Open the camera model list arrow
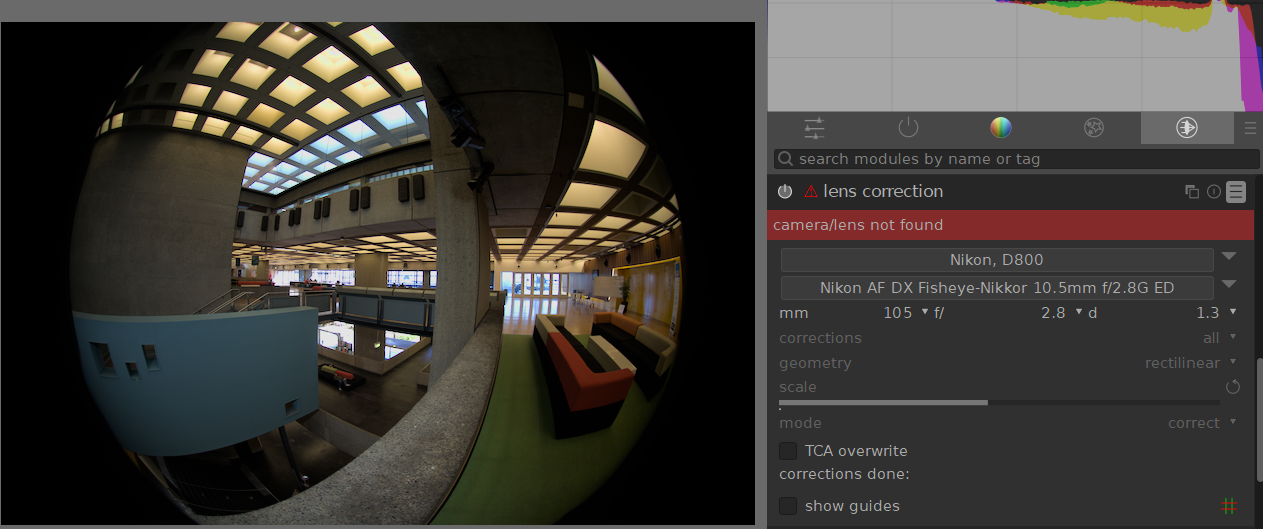Screen dimensions: 1263x529 click(1230, 257)
